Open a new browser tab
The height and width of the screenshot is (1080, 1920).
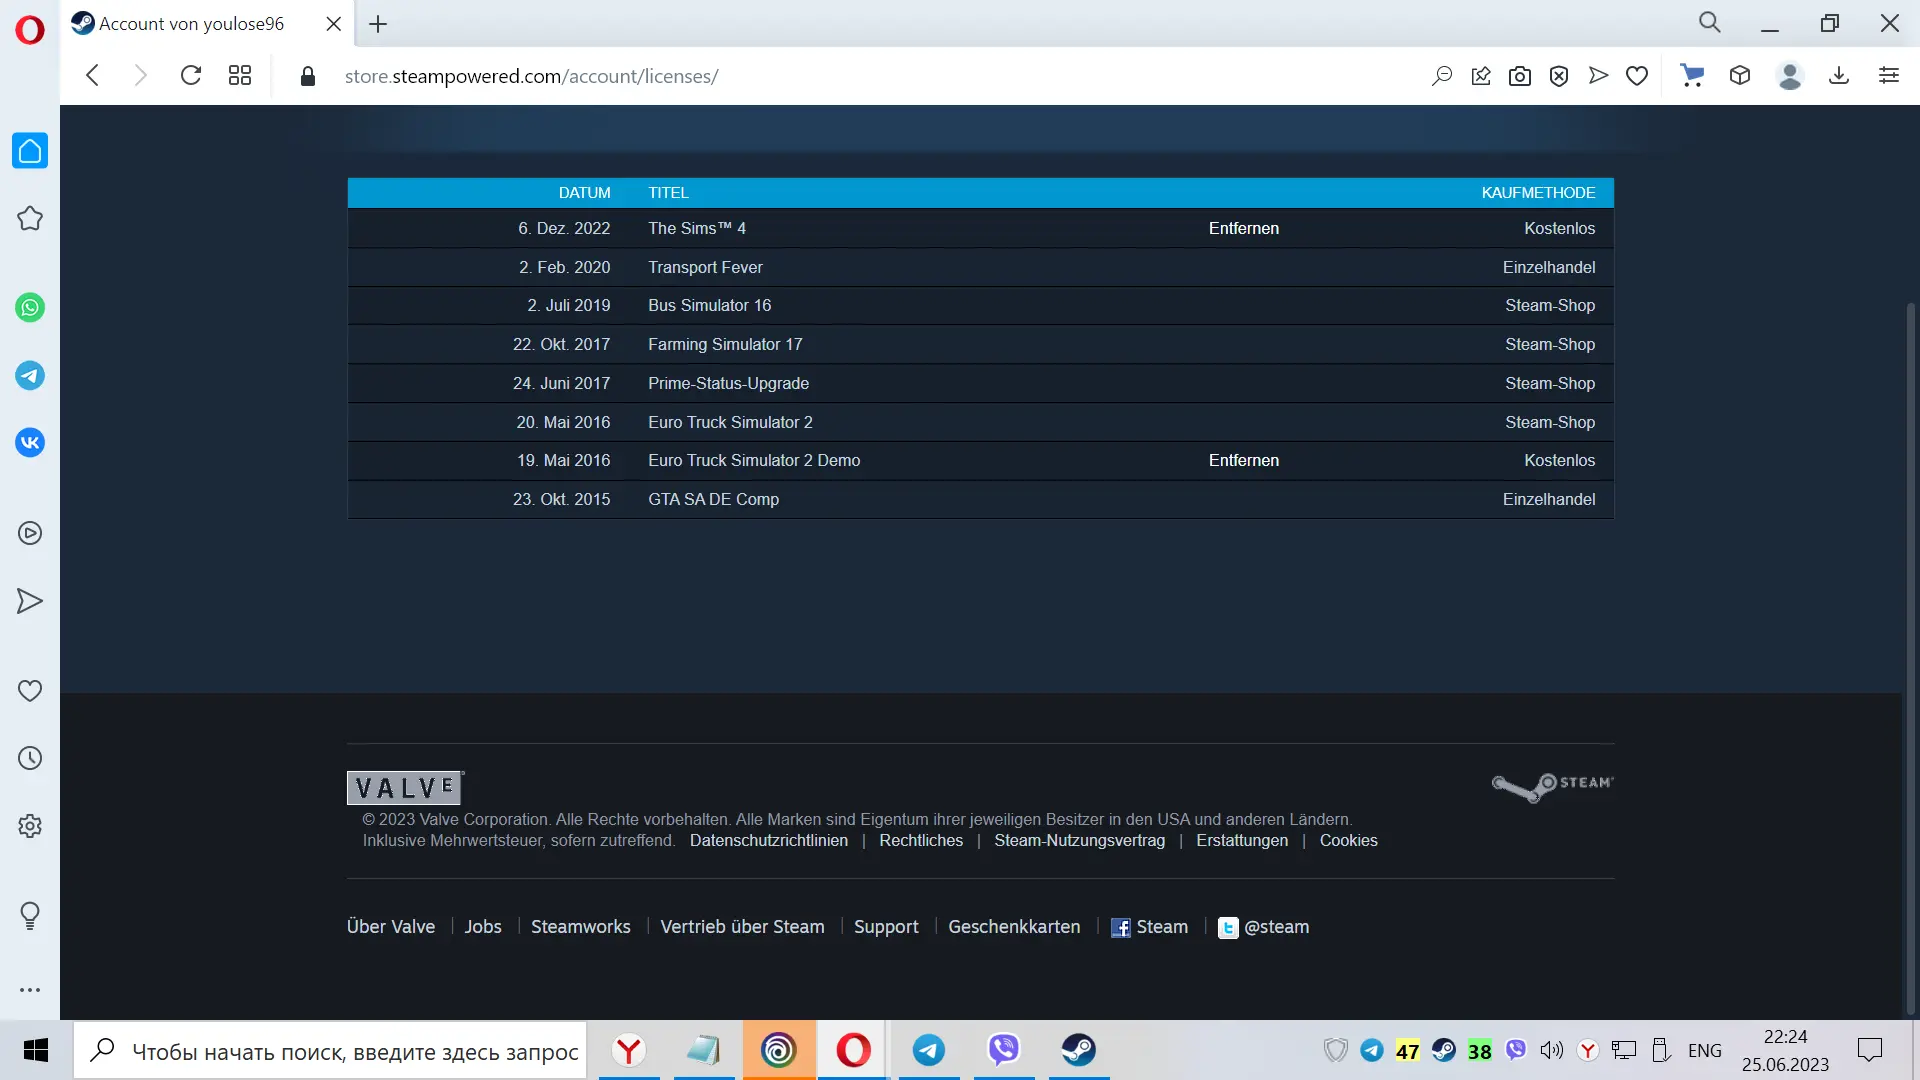click(x=378, y=24)
